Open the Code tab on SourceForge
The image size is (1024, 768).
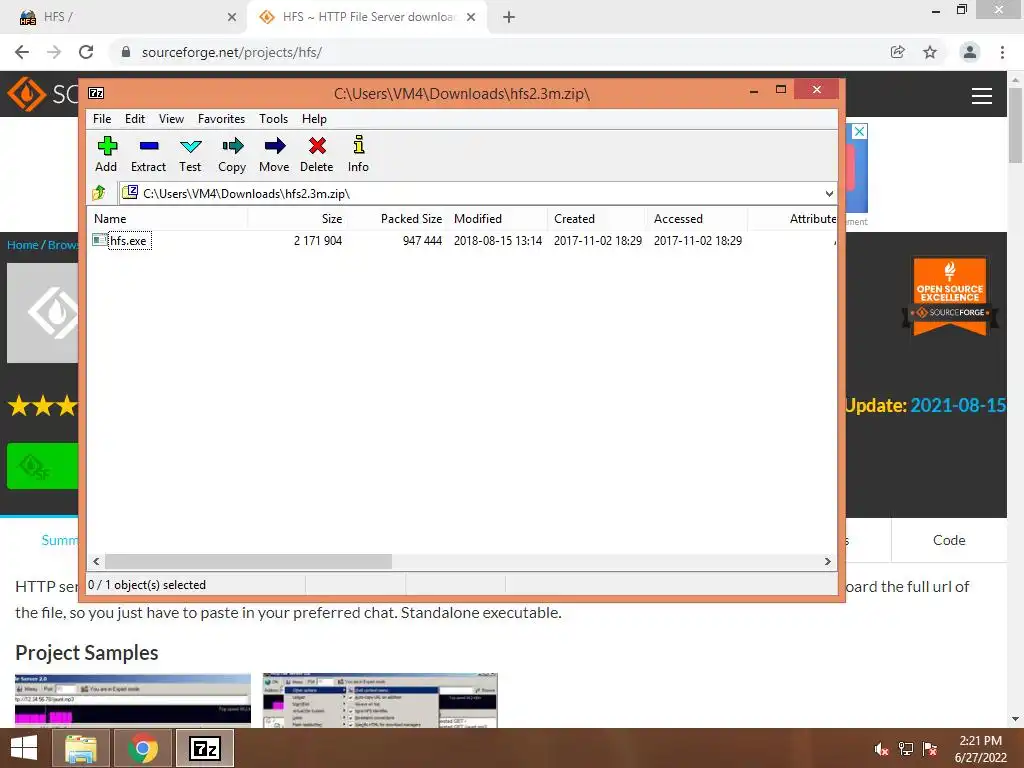click(949, 540)
